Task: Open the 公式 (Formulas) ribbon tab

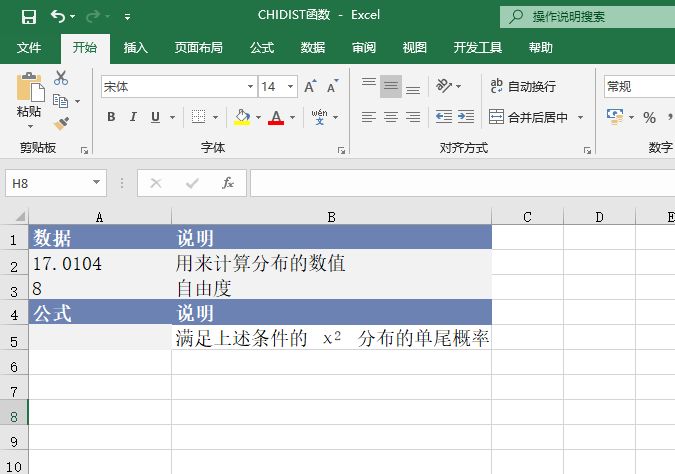Action: 262,47
